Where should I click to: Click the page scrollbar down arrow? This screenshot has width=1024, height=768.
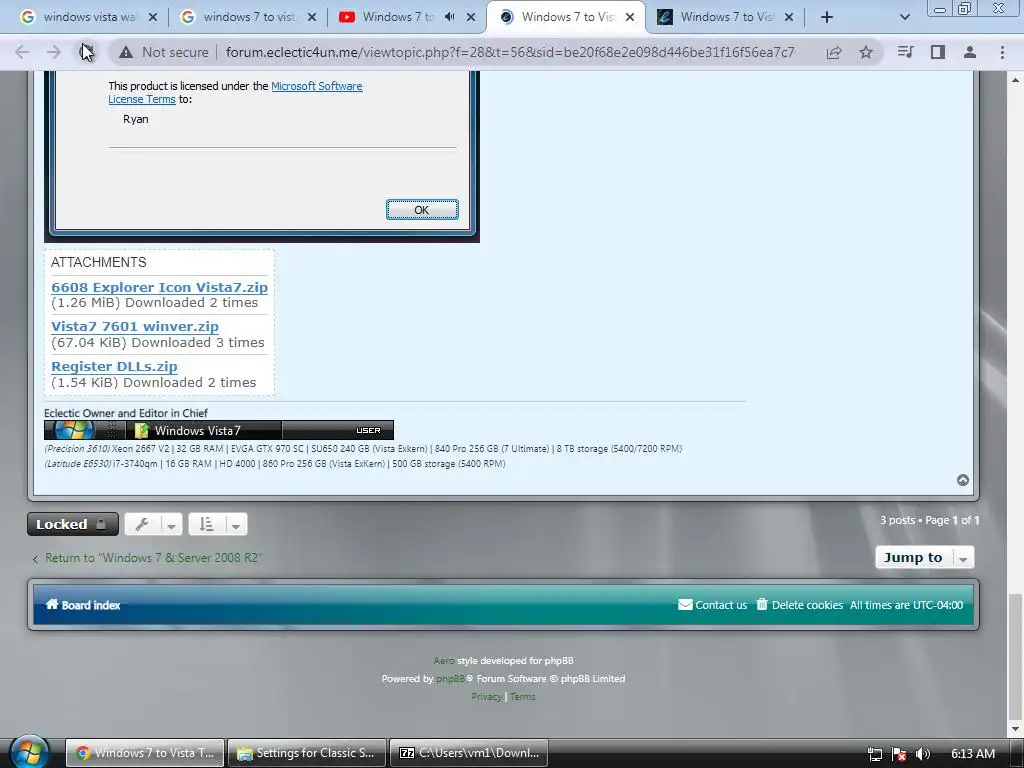pos(1015,729)
